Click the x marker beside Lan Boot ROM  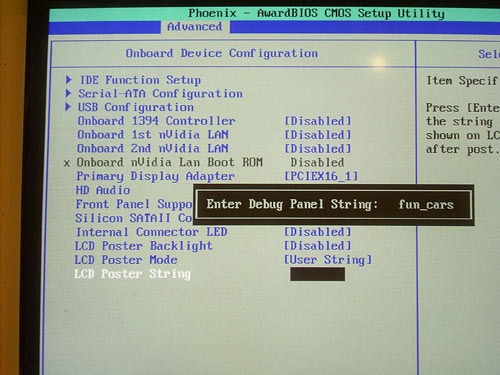click(67, 163)
